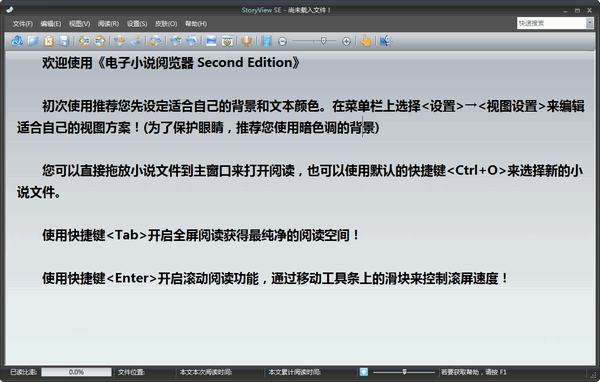600x382 pixels.
Task: Click the 本文本次阅读时间 status label
Action: (x=206, y=372)
